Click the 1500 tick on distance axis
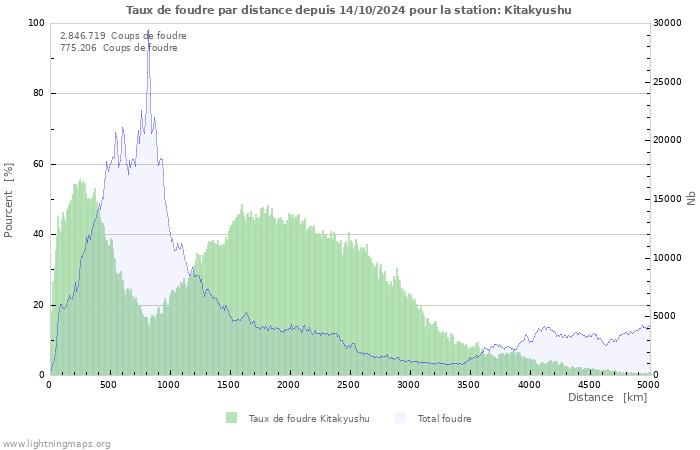700x450 pixels. pyautogui.click(x=229, y=384)
